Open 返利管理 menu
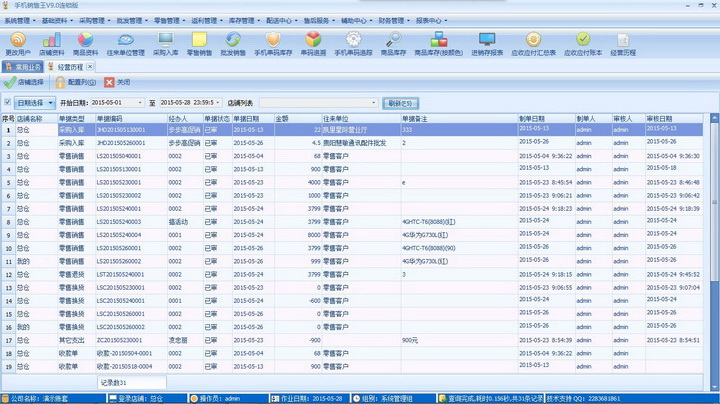Image resolution: width=720 pixels, height=404 pixels. pyautogui.click(x=207, y=21)
